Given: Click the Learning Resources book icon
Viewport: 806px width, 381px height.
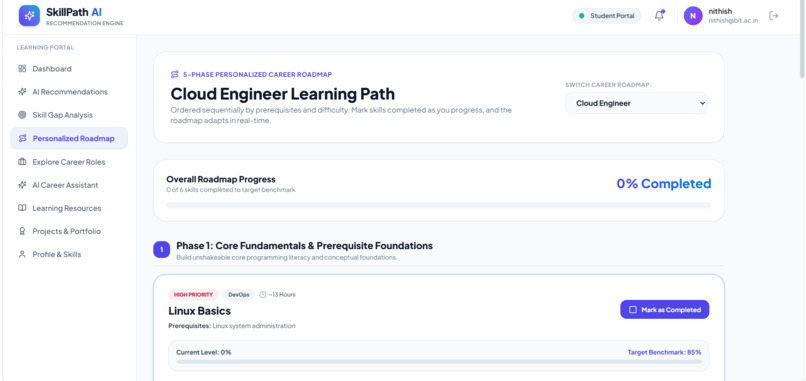Looking at the screenshot, I should 22,208.
